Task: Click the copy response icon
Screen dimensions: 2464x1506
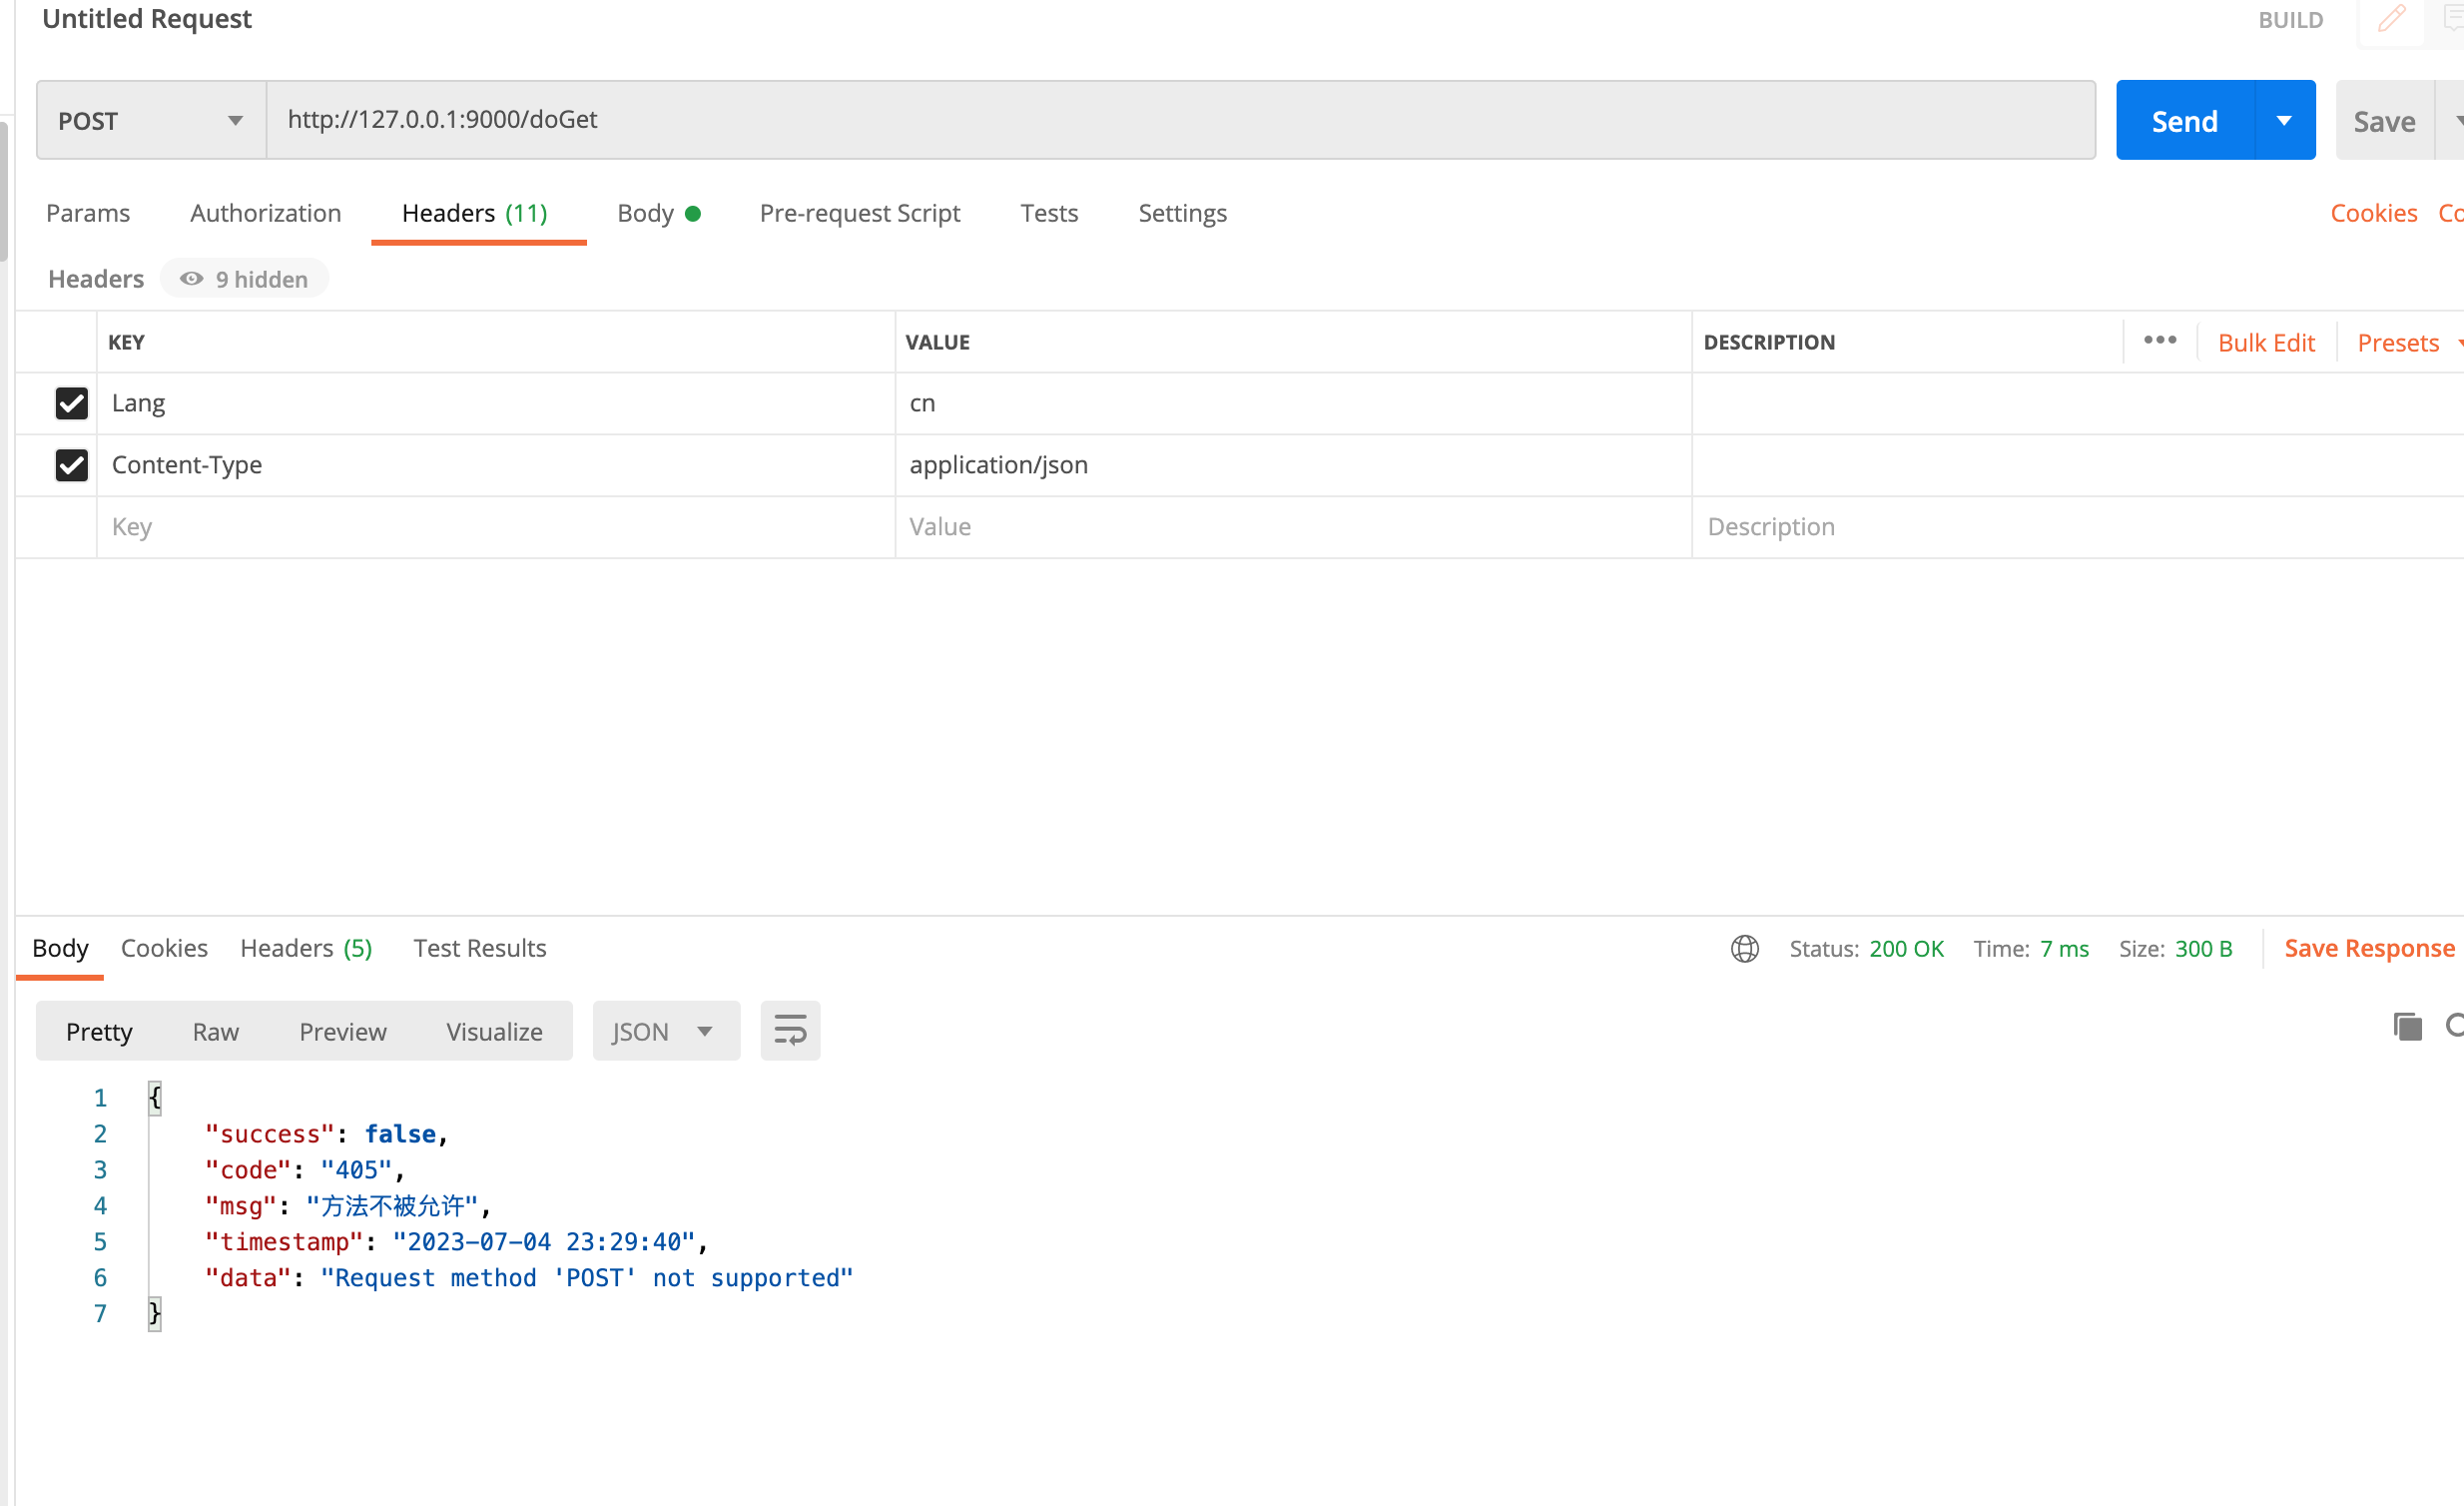Action: (x=2407, y=1026)
